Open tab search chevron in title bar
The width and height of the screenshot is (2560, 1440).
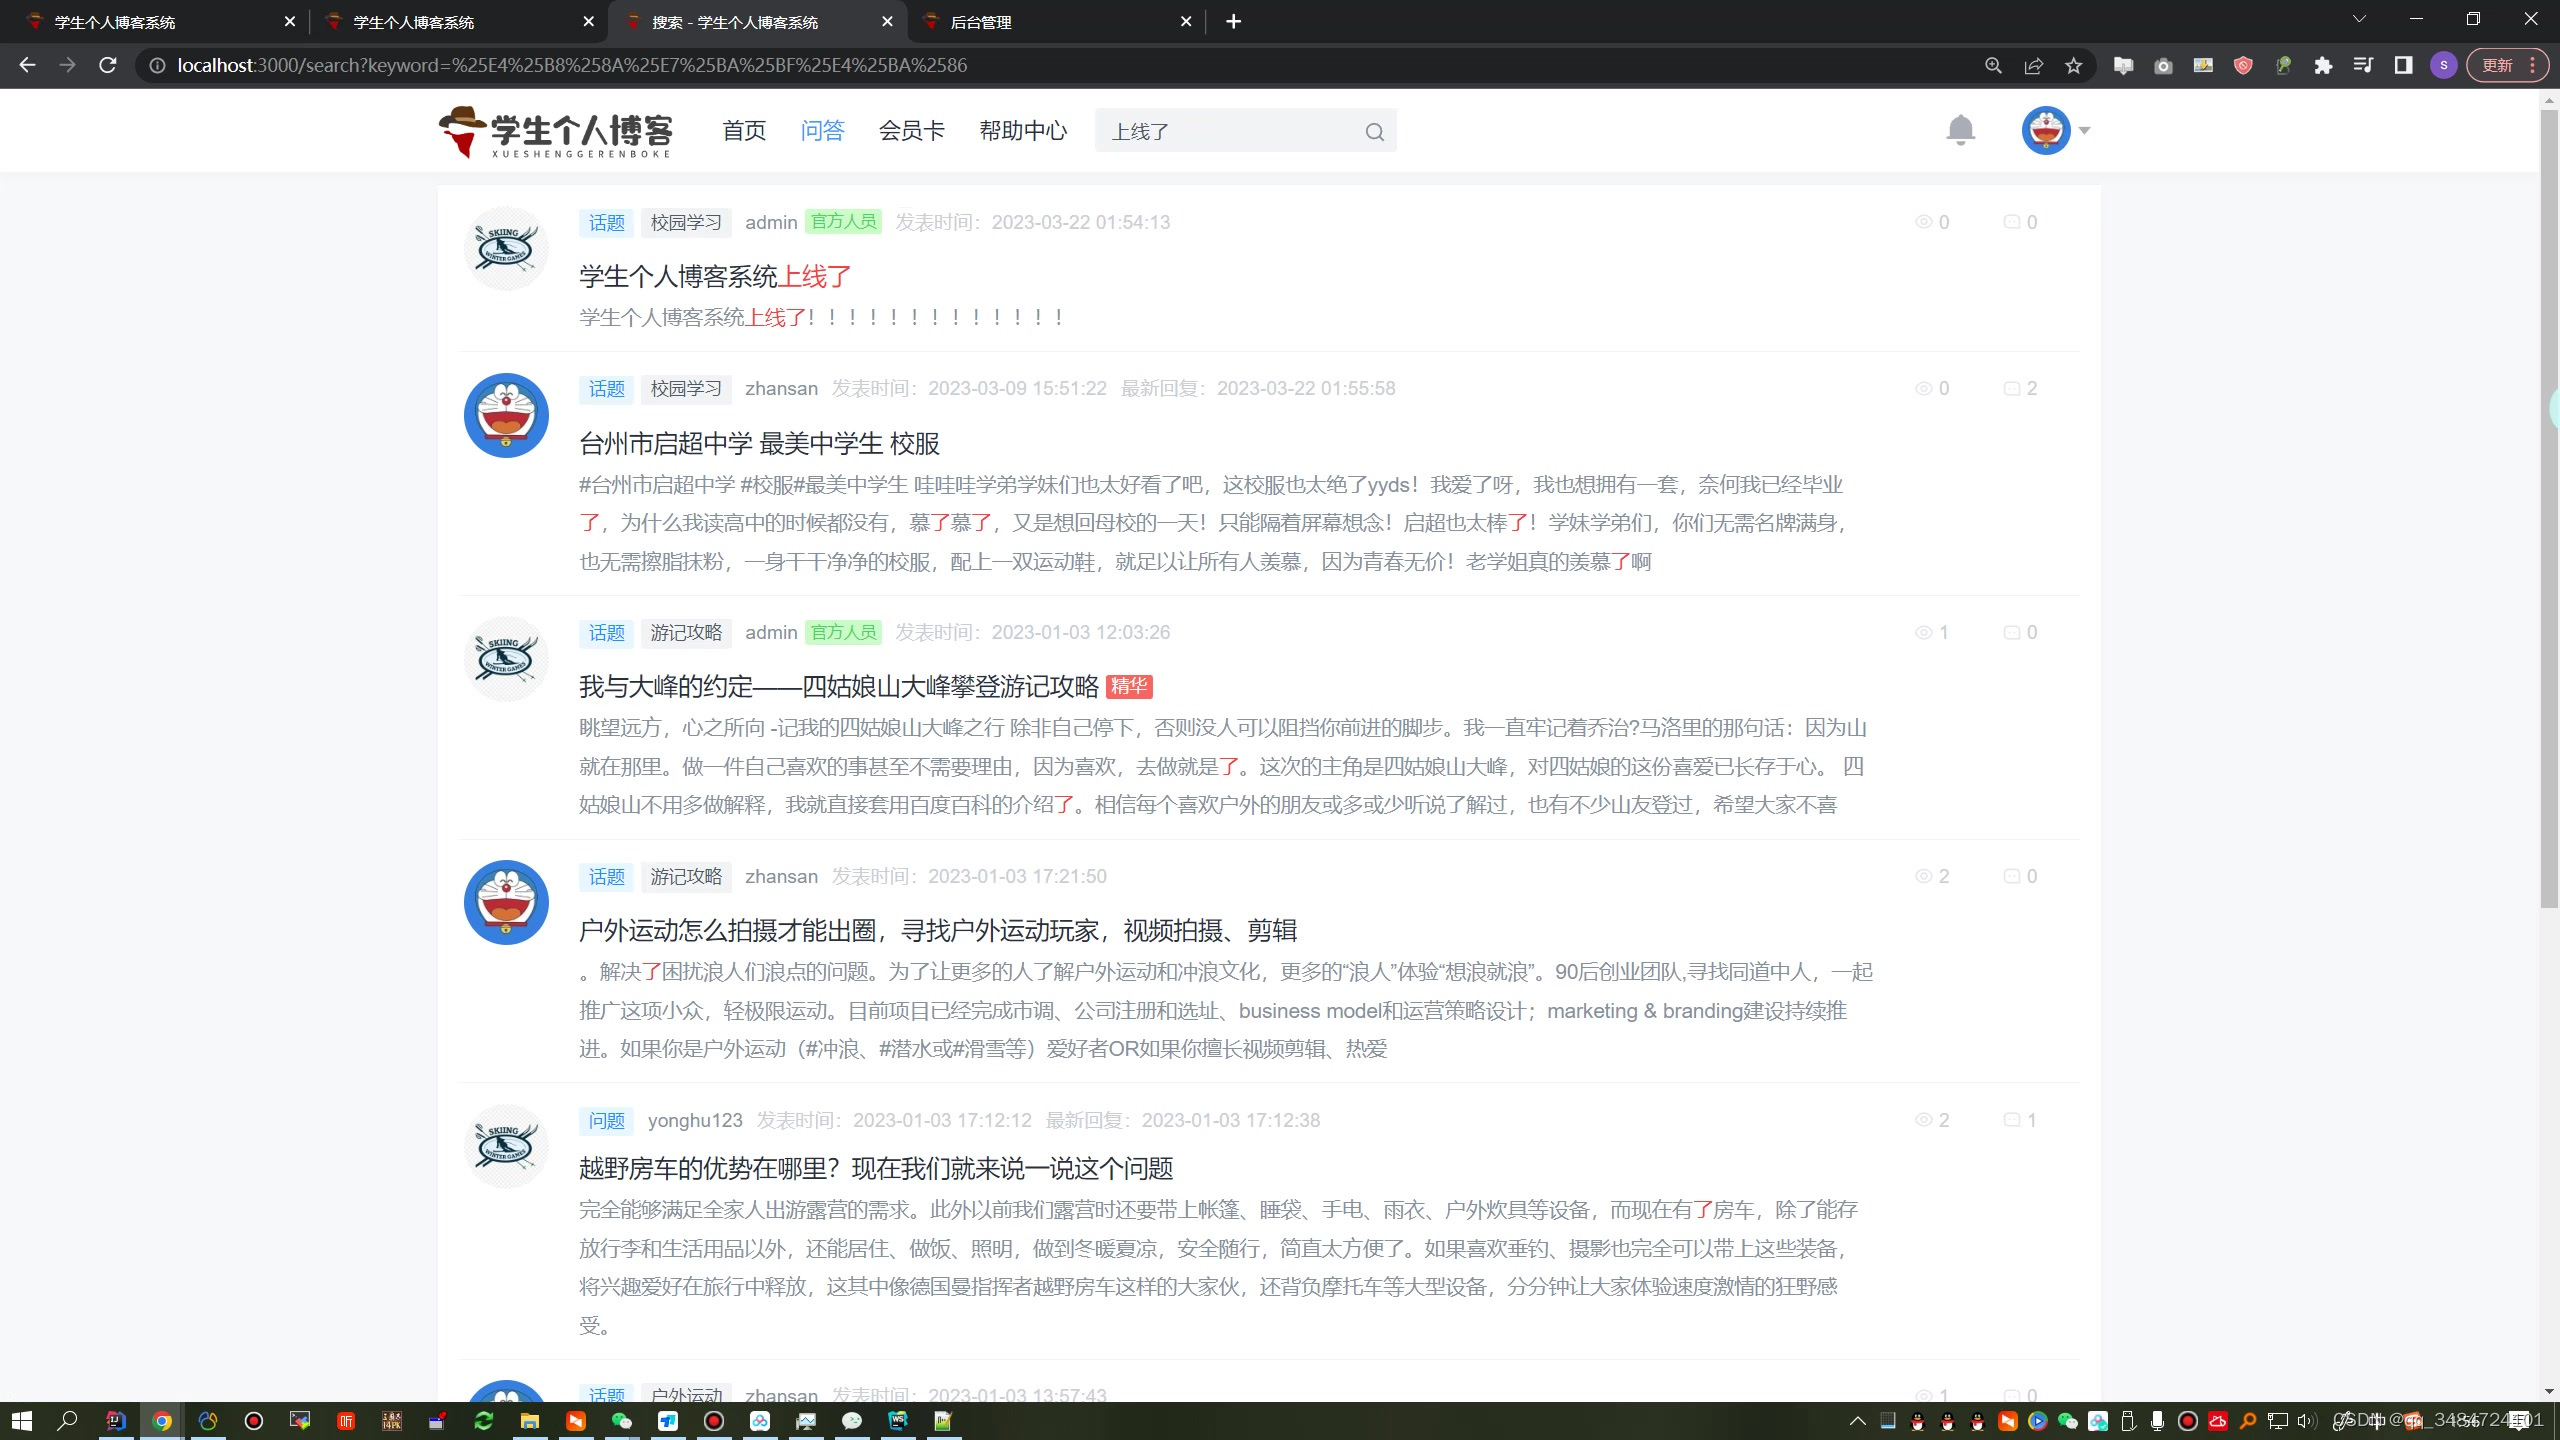2359,20
